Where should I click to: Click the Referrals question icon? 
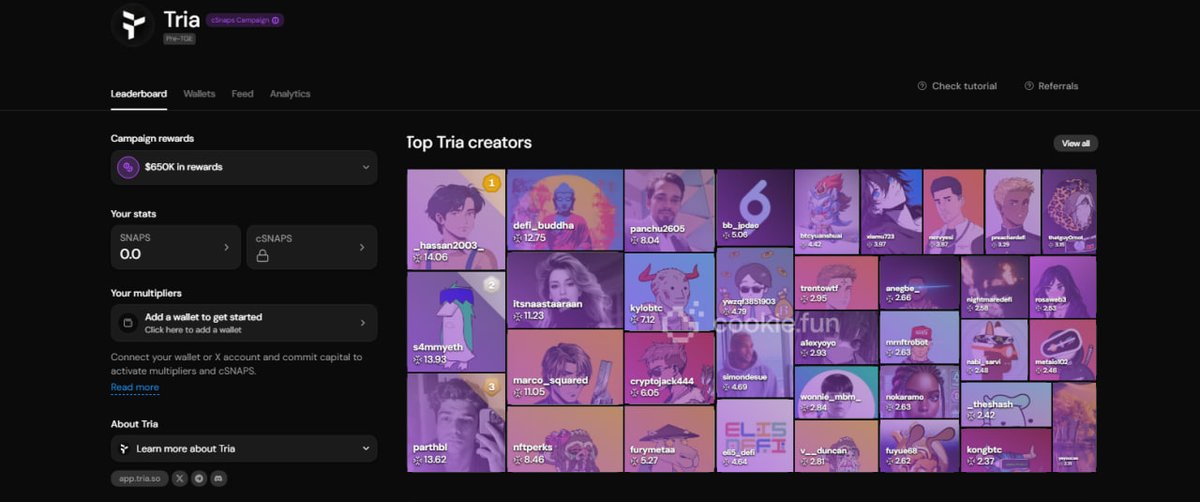click(1029, 86)
